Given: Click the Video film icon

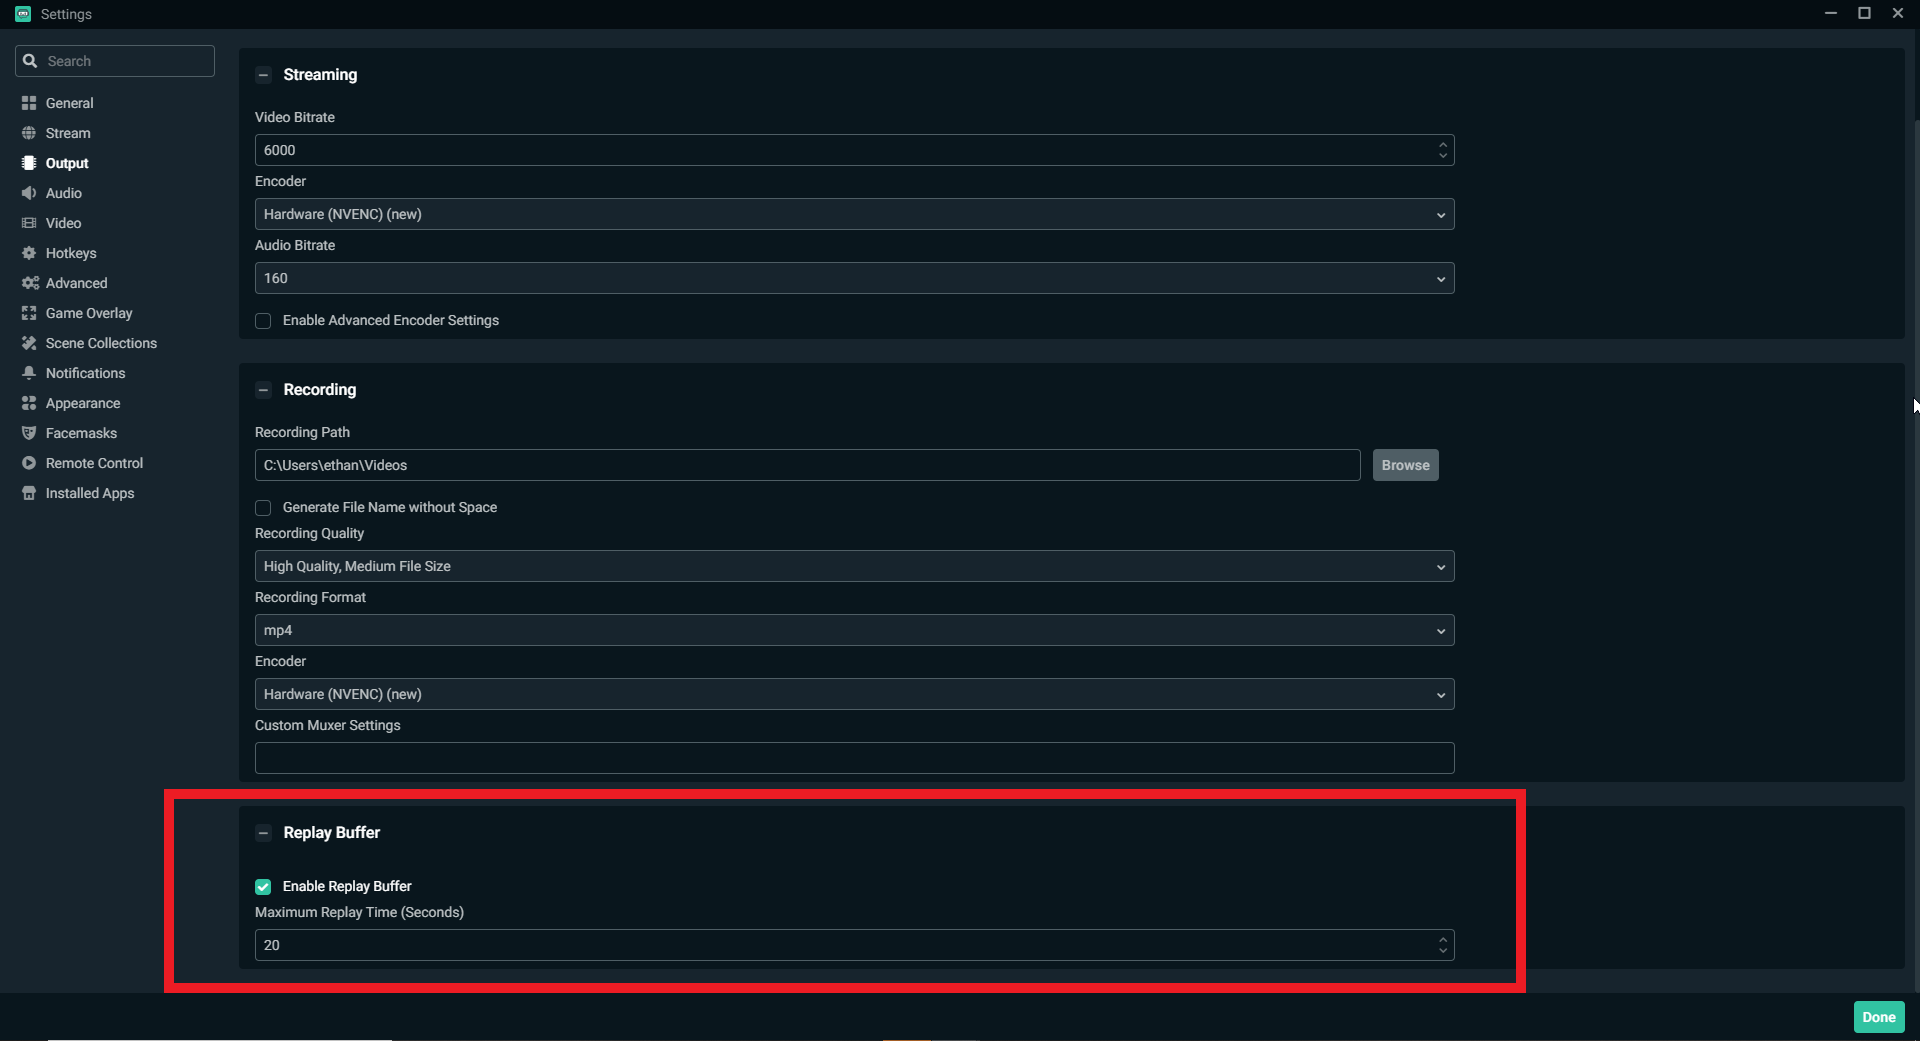Looking at the screenshot, I should [x=29, y=223].
